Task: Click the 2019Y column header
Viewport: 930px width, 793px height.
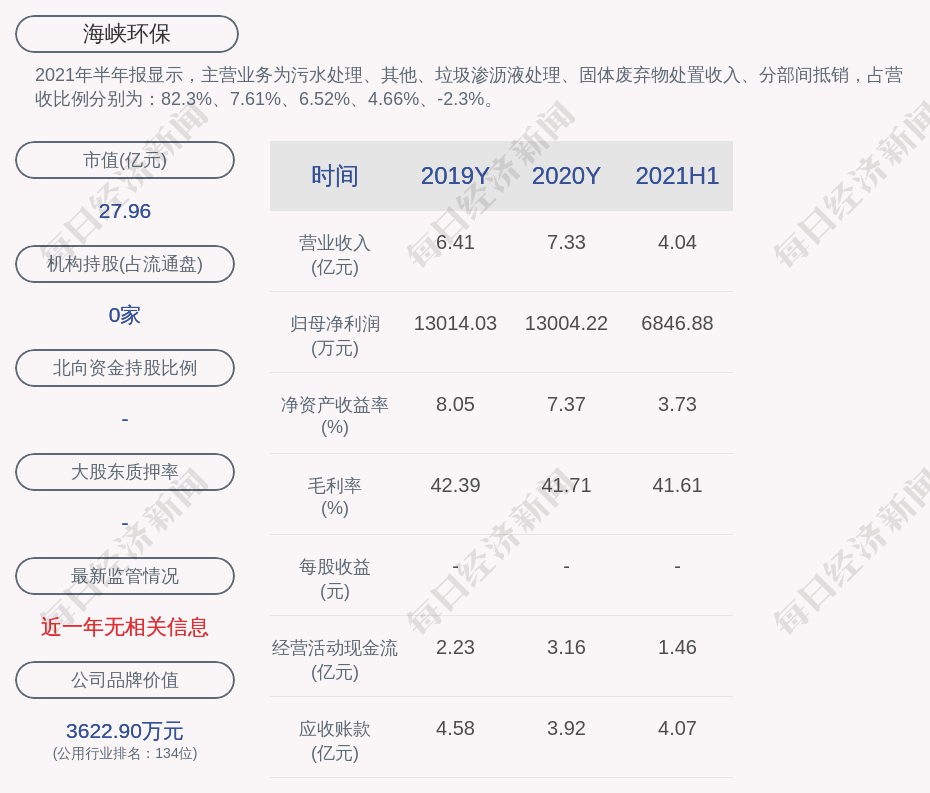Action: [x=455, y=176]
